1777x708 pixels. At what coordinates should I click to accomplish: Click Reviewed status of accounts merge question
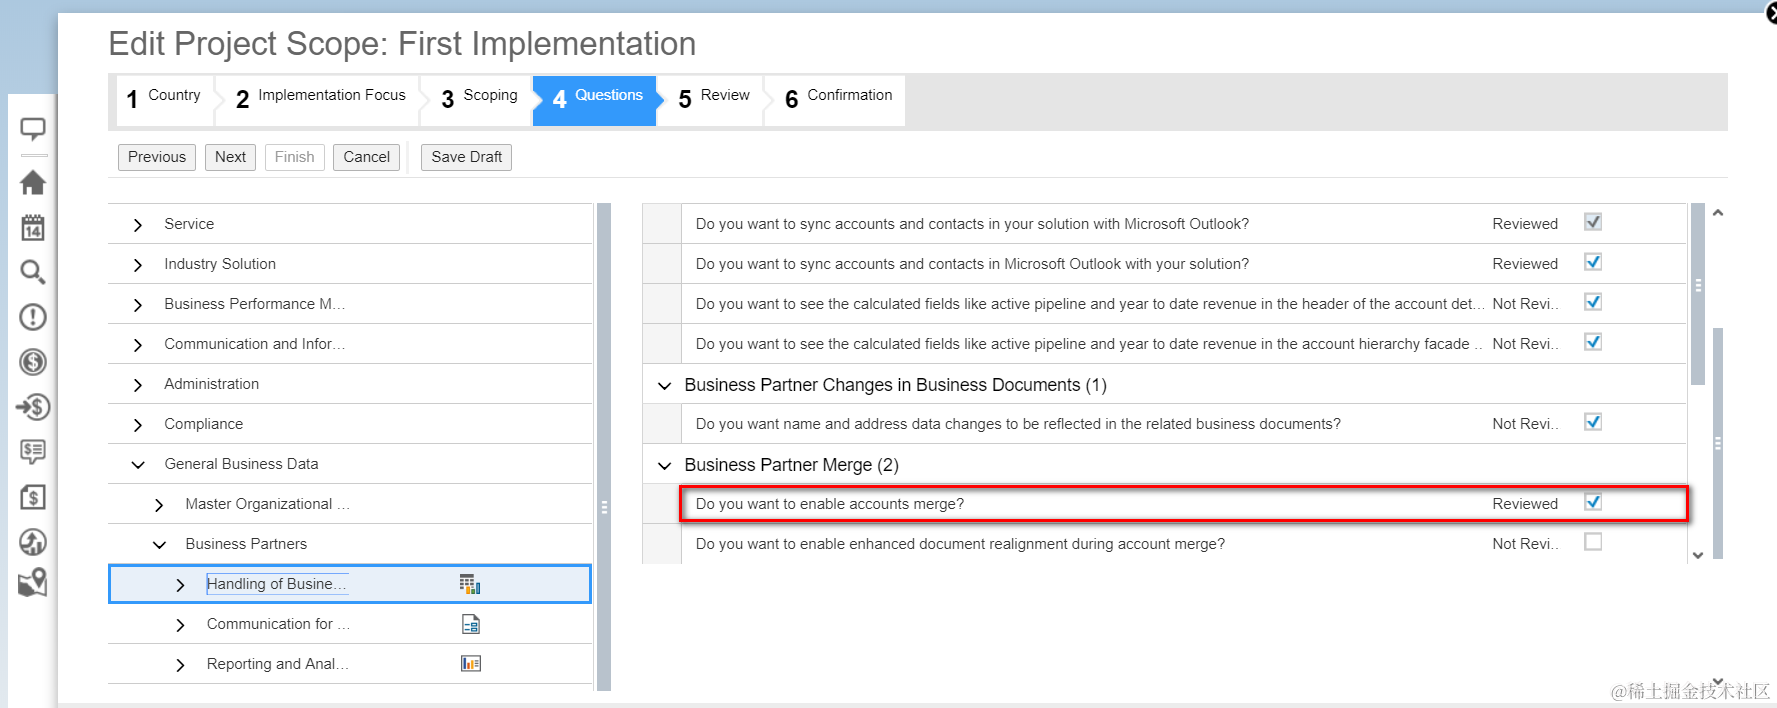(x=1525, y=504)
